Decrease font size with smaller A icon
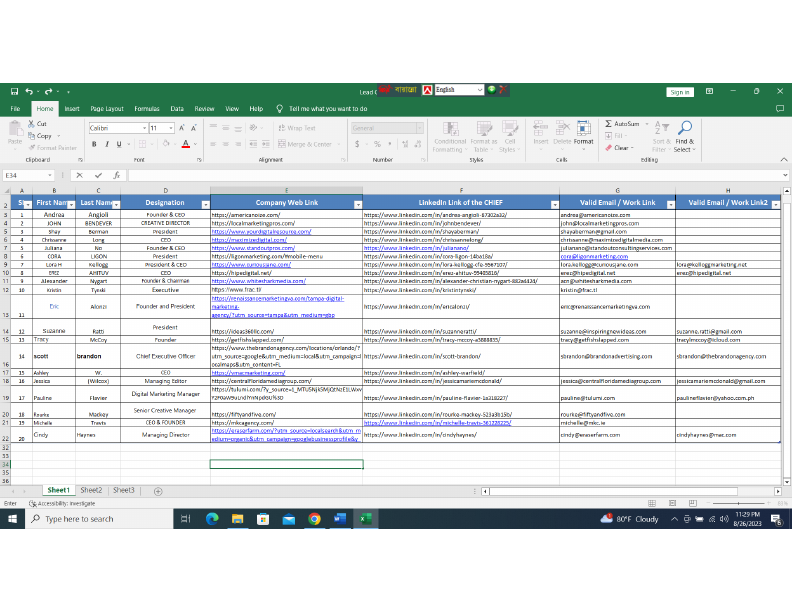792x612 pixels. 193,128
